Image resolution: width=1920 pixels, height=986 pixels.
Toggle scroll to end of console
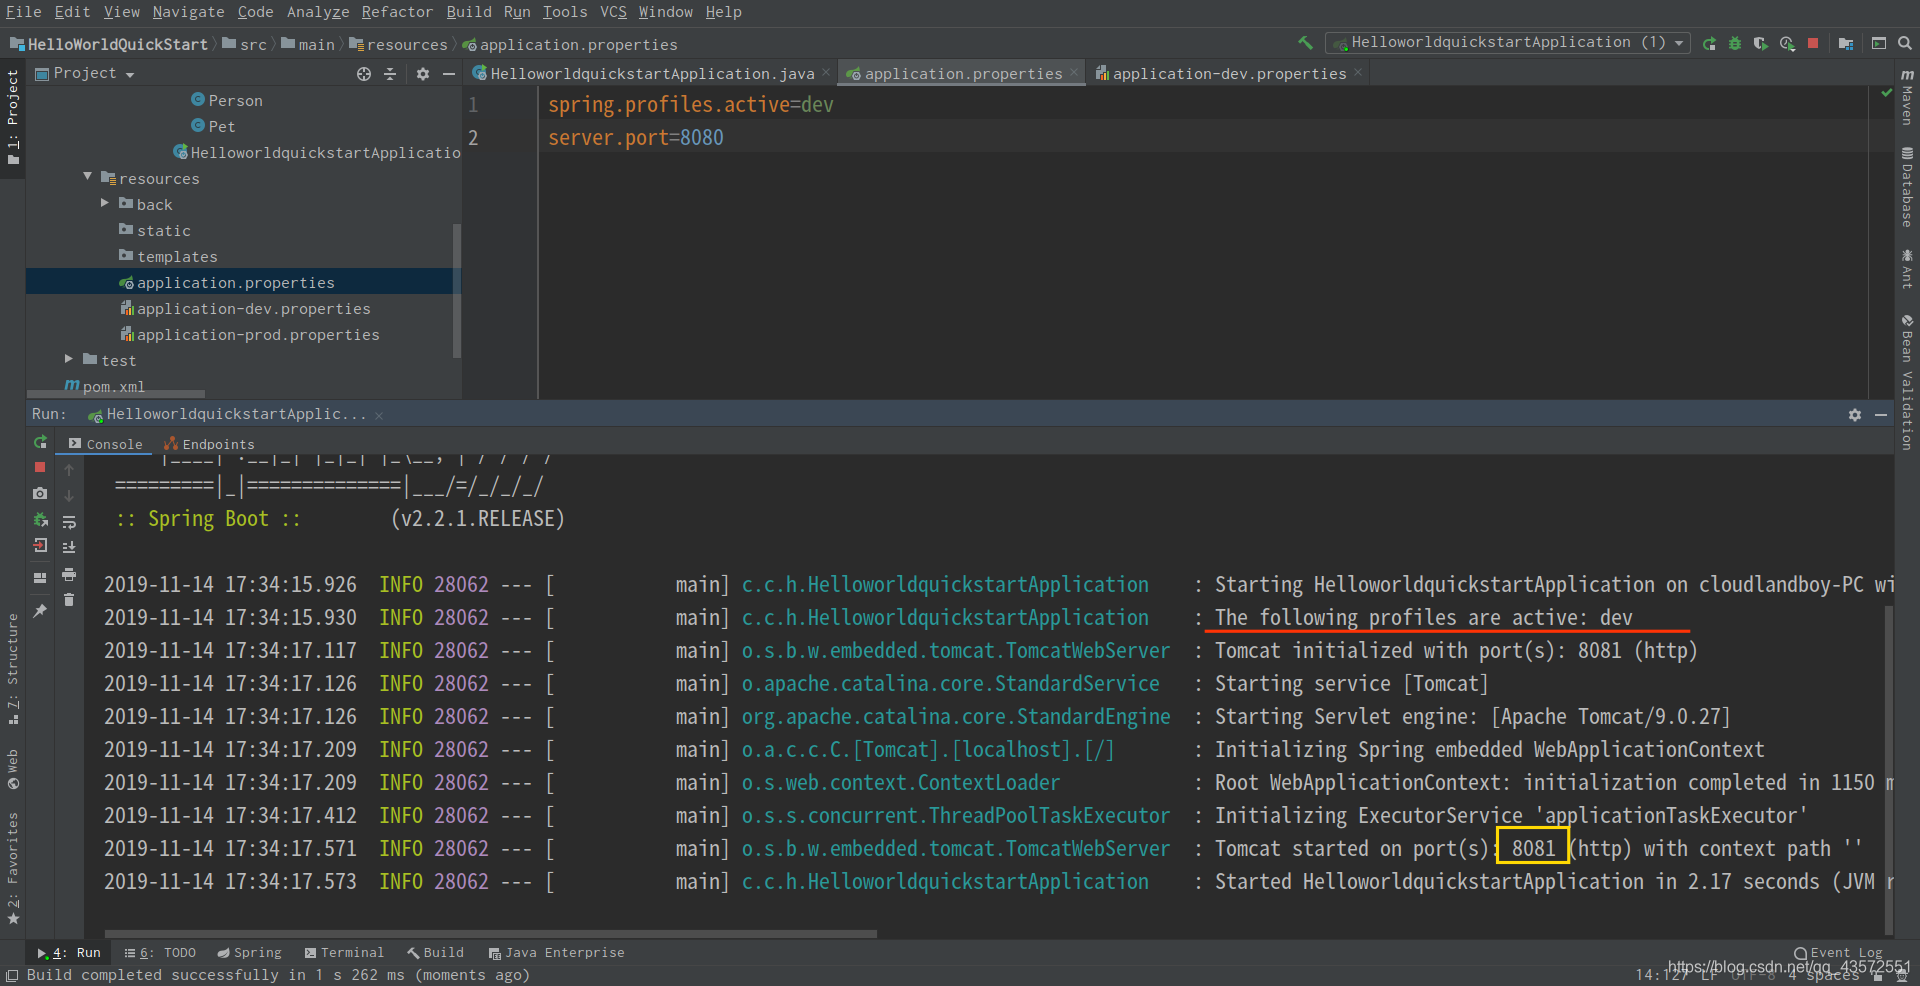pyautogui.click(x=69, y=547)
